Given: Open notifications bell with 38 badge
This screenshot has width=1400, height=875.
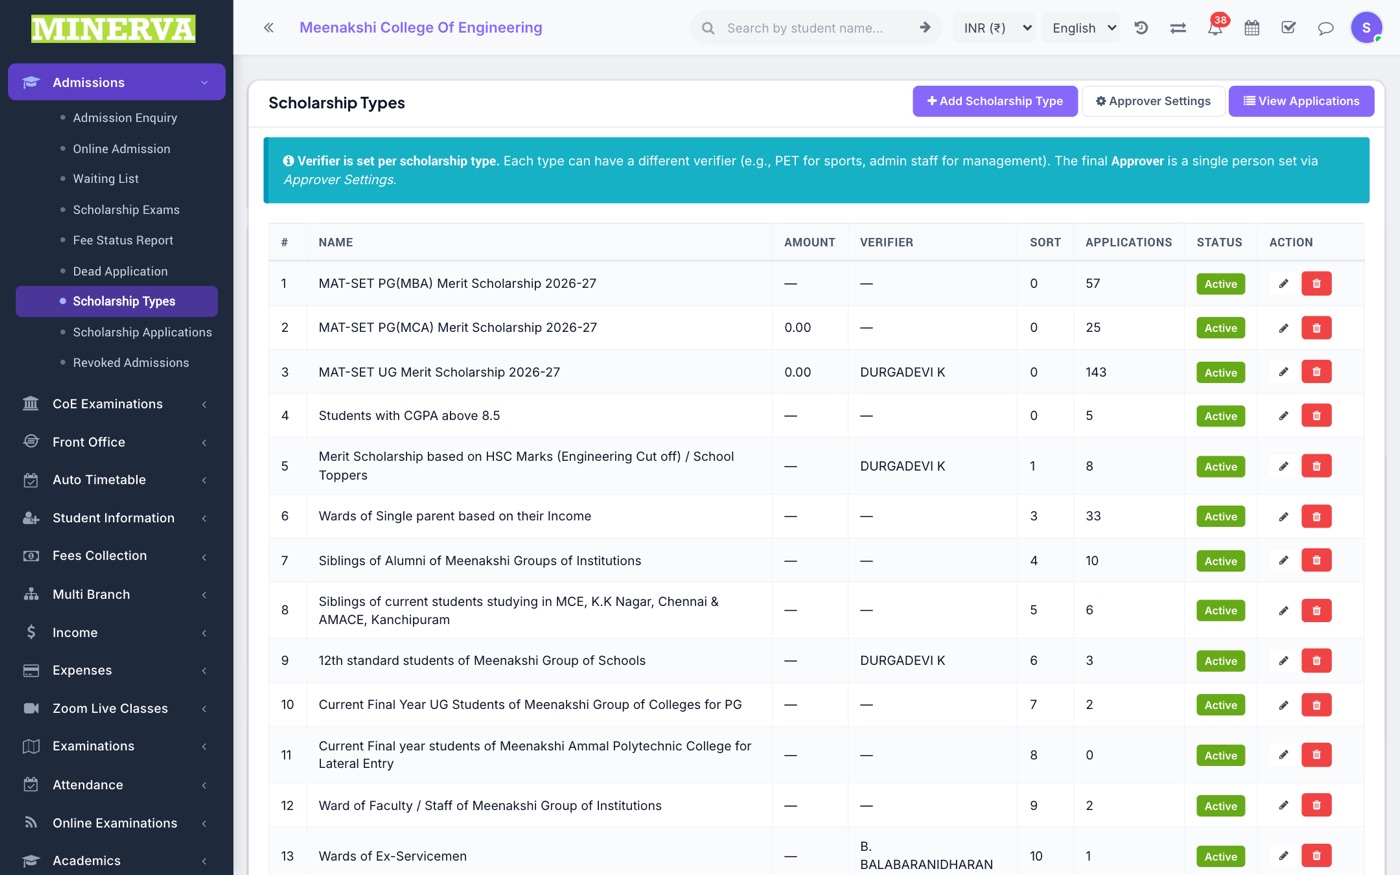Looking at the screenshot, I should 1215,27.
